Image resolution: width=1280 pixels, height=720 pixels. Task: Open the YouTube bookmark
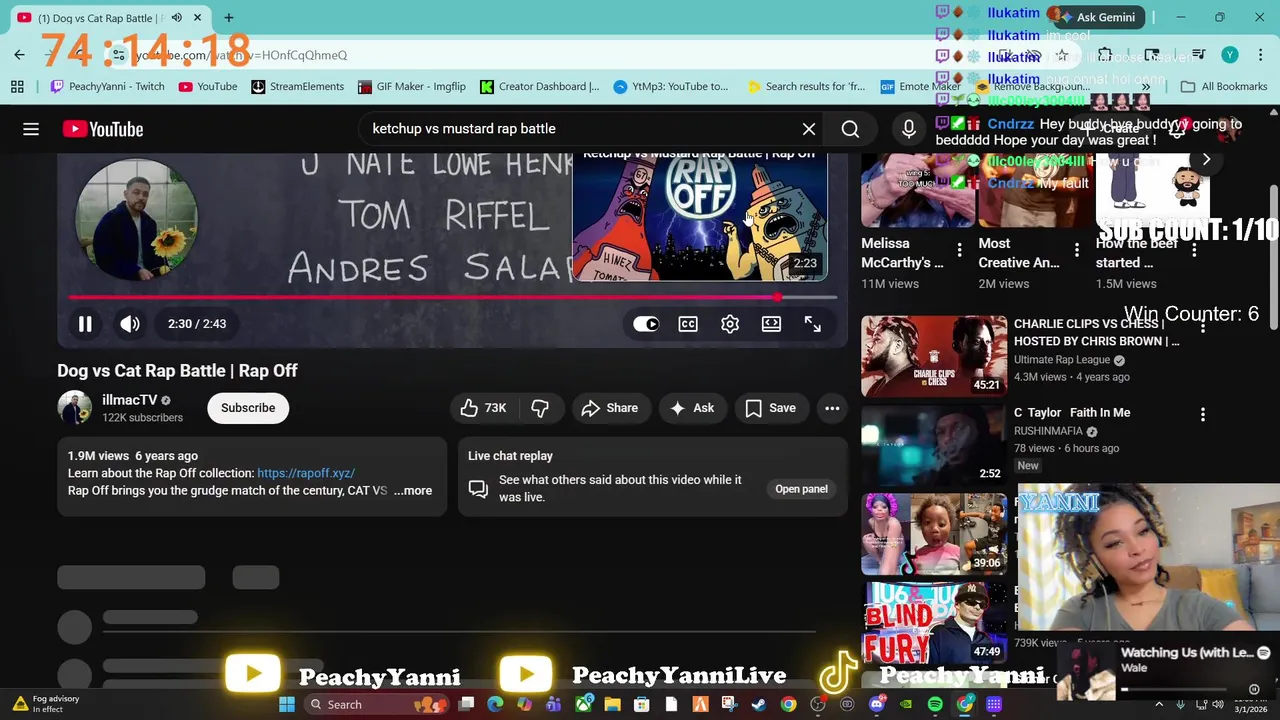pos(207,87)
